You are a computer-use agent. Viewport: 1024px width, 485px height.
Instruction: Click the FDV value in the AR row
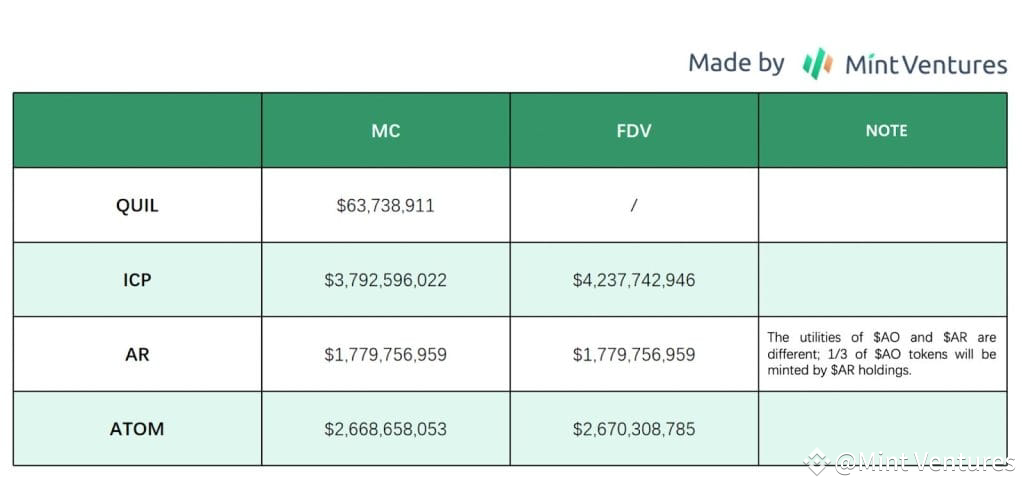point(634,354)
